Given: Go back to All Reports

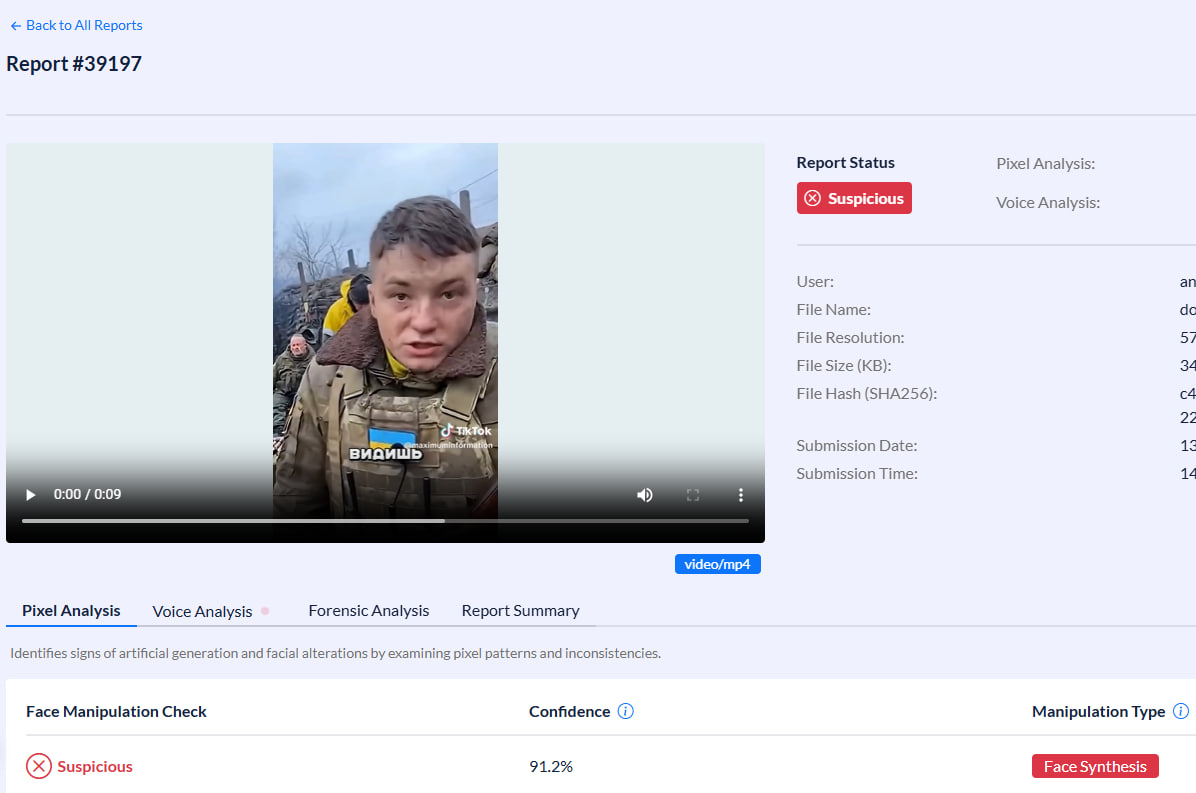Looking at the screenshot, I should coord(76,25).
